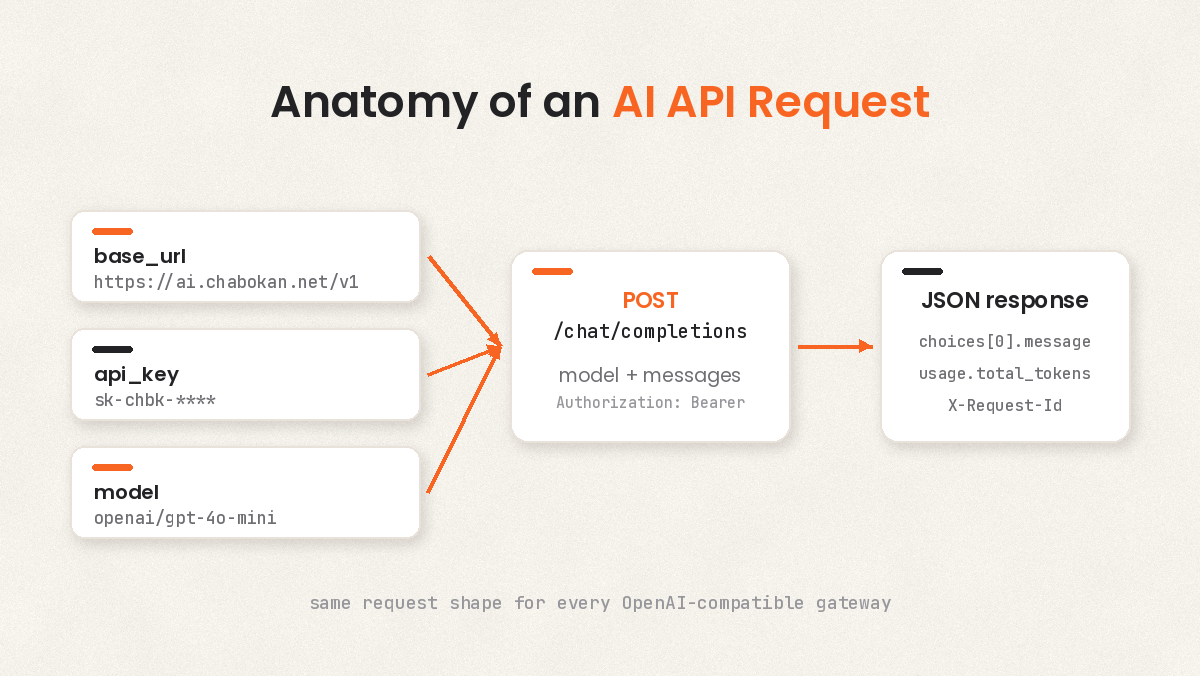Click the footer caption about OpenAI-compatible gateway
Image resolution: width=1200 pixels, height=676 pixels.
(x=600, y=603)
